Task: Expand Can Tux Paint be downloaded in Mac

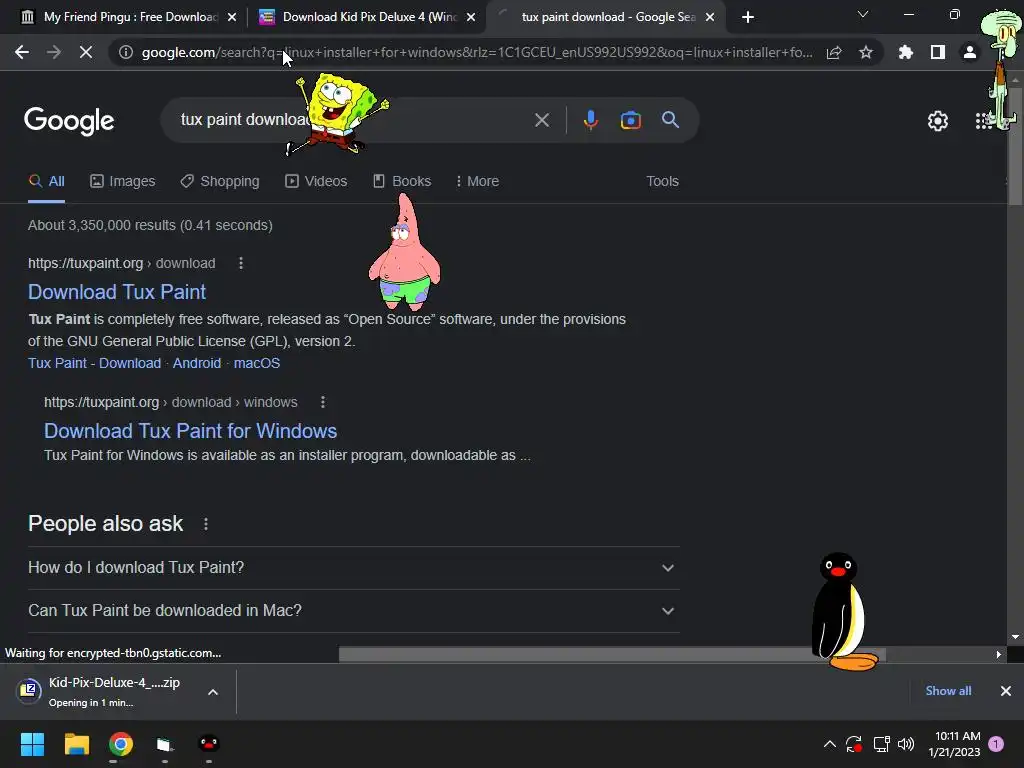Action: 353,611
